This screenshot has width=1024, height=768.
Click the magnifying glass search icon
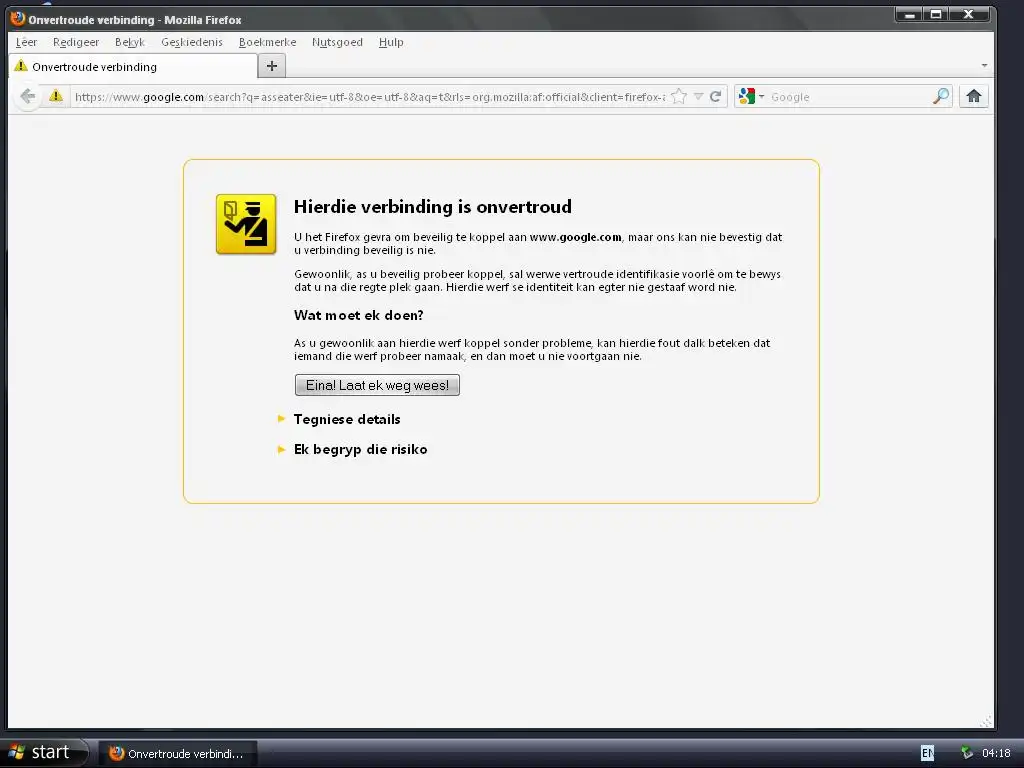940,97
